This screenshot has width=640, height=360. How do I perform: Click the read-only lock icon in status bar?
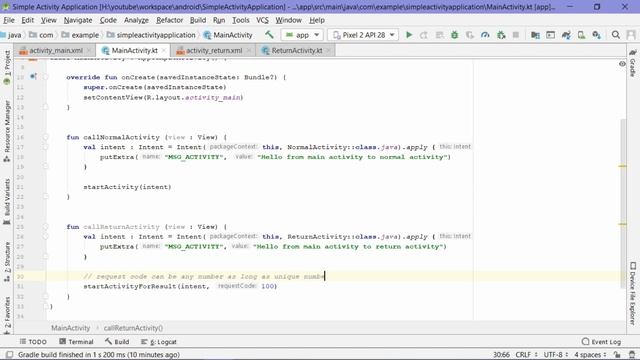coord(617,355)
